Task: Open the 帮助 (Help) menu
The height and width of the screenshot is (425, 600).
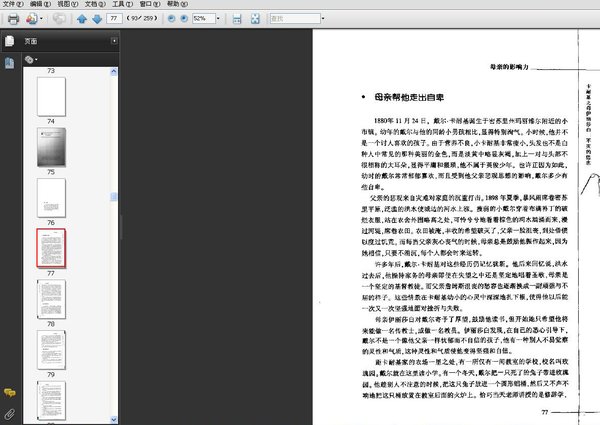Action: (173, 5)
